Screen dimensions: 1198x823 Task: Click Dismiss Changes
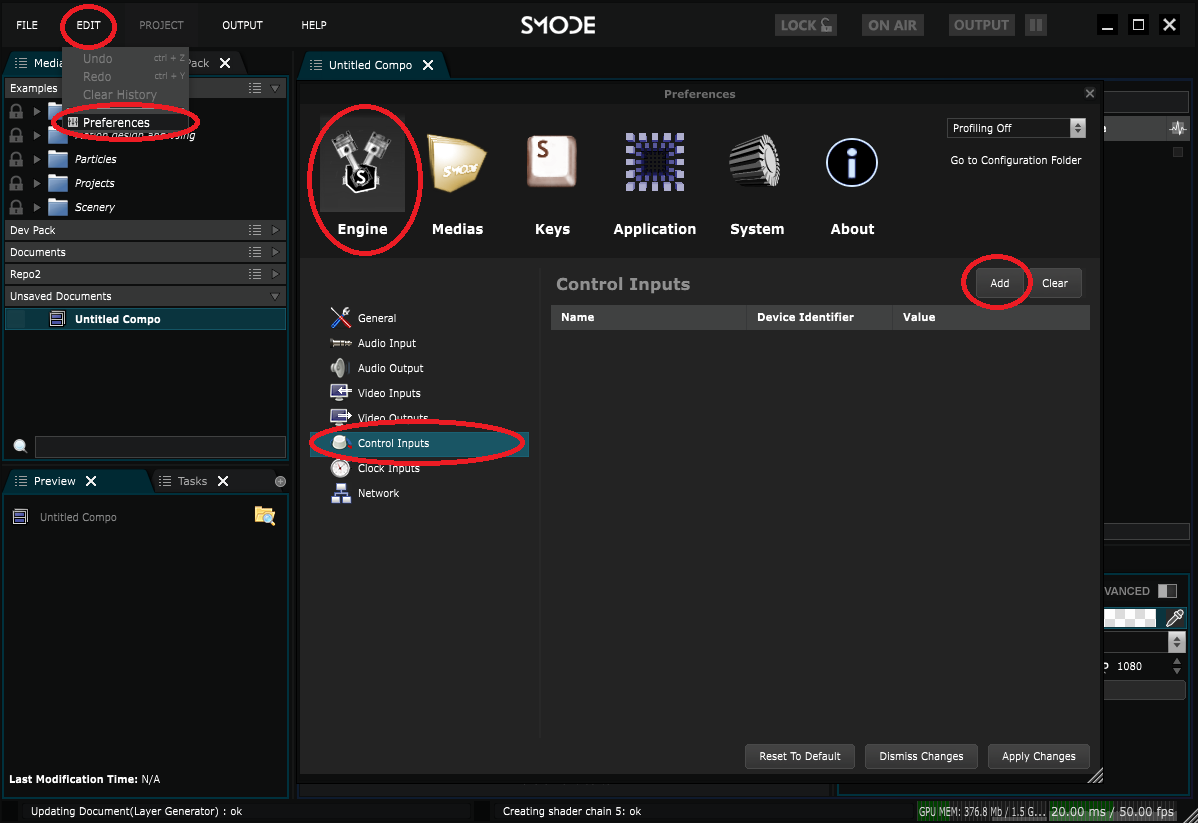[x=921, y=756]
